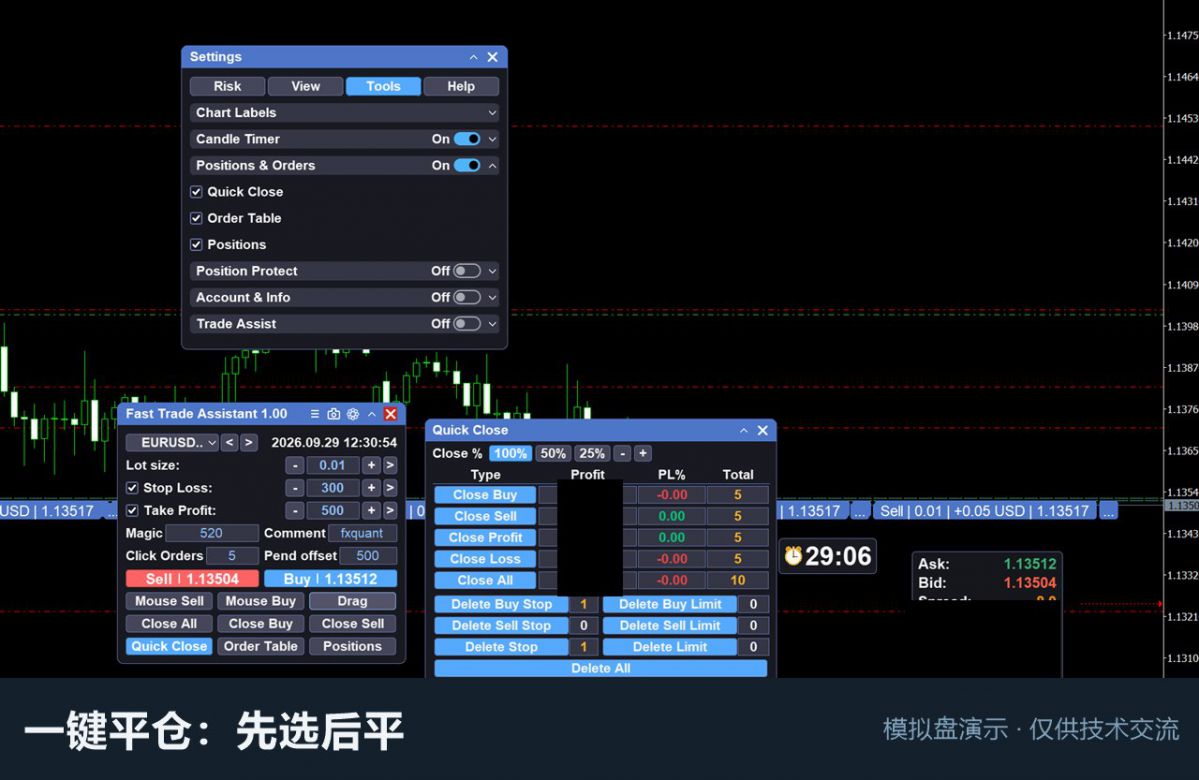Screen dimensions: 1199x780
Task: Click the candle timer alarm clock icon
Action: coord(793,556)
